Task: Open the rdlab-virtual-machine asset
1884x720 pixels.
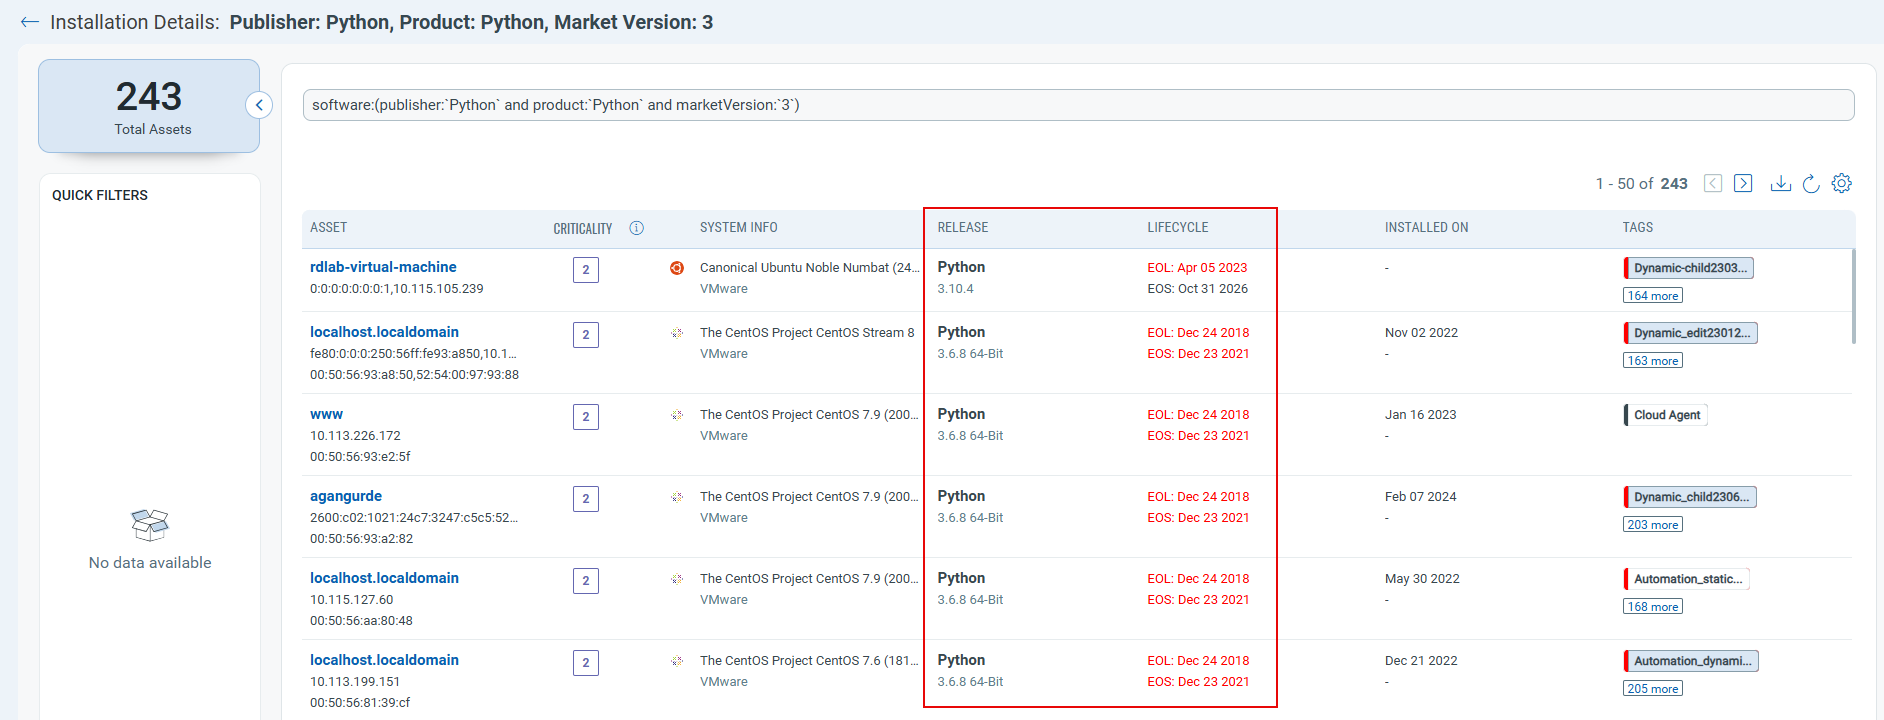Action: (x=383, y=267)
